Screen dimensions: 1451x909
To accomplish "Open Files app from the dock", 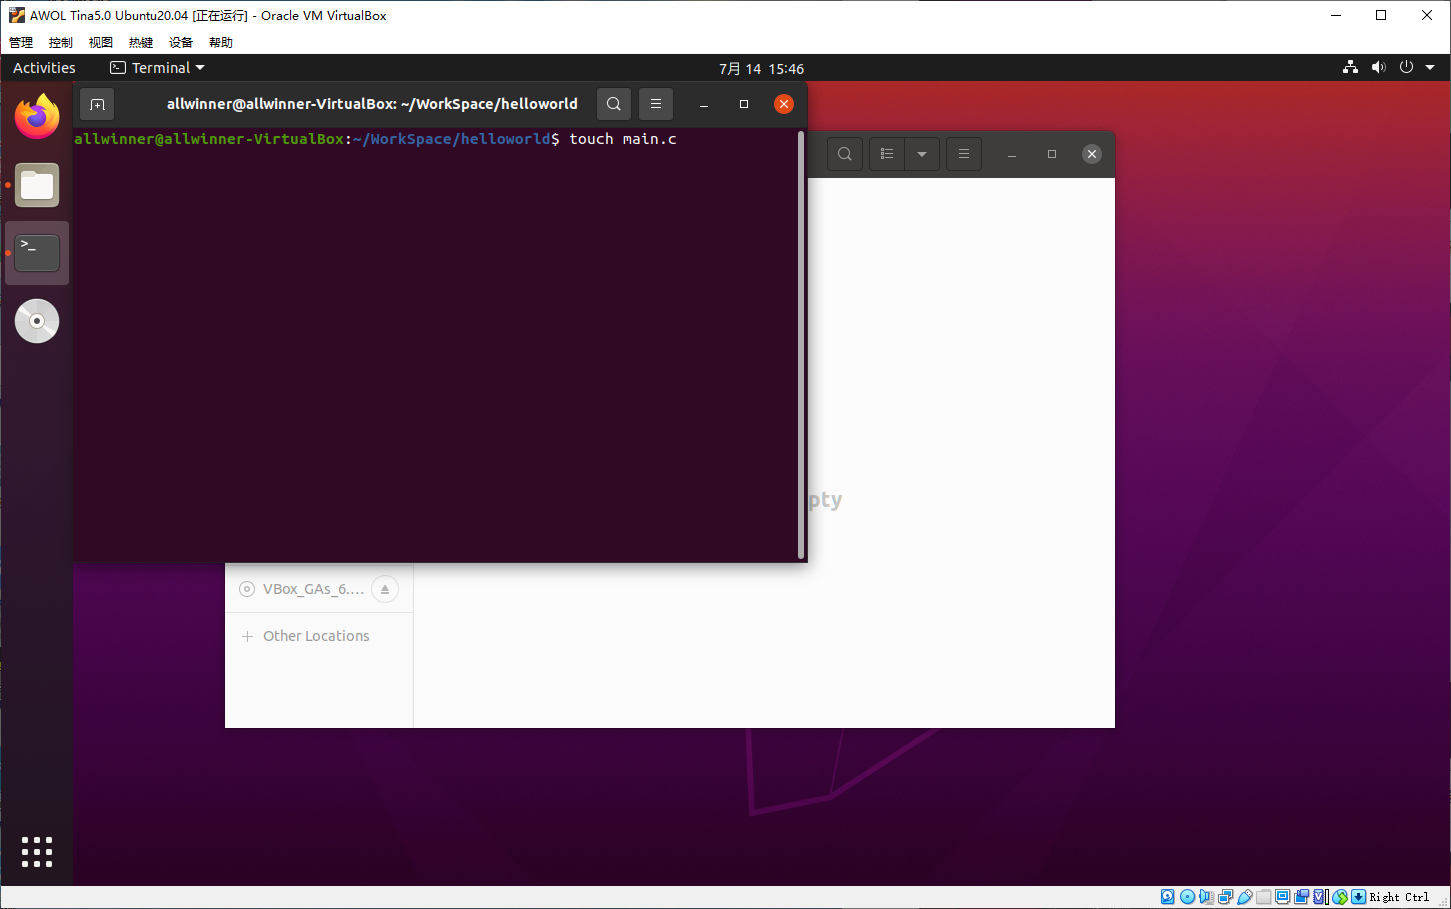I will (x=37, y=186).
